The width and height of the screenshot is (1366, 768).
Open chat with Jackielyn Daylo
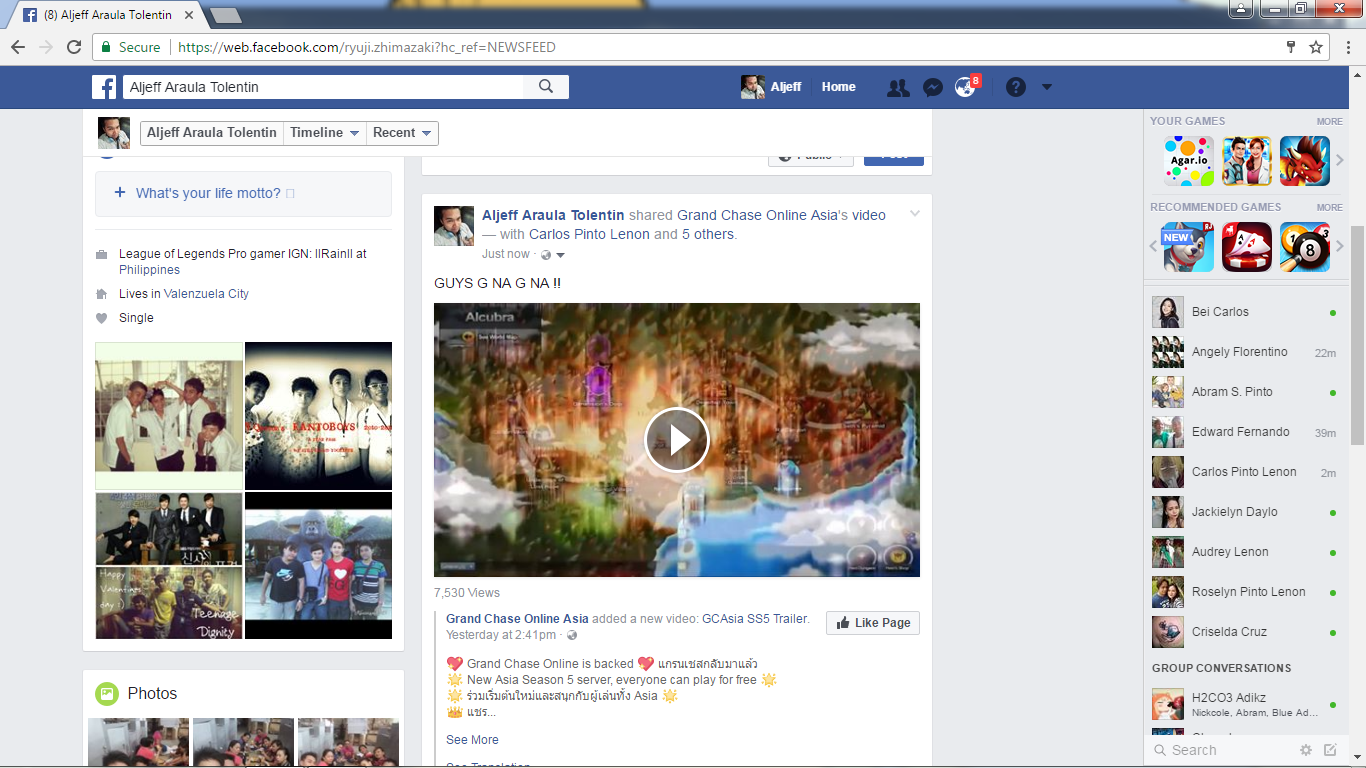pyautogui.click(x=1244, y=512)
